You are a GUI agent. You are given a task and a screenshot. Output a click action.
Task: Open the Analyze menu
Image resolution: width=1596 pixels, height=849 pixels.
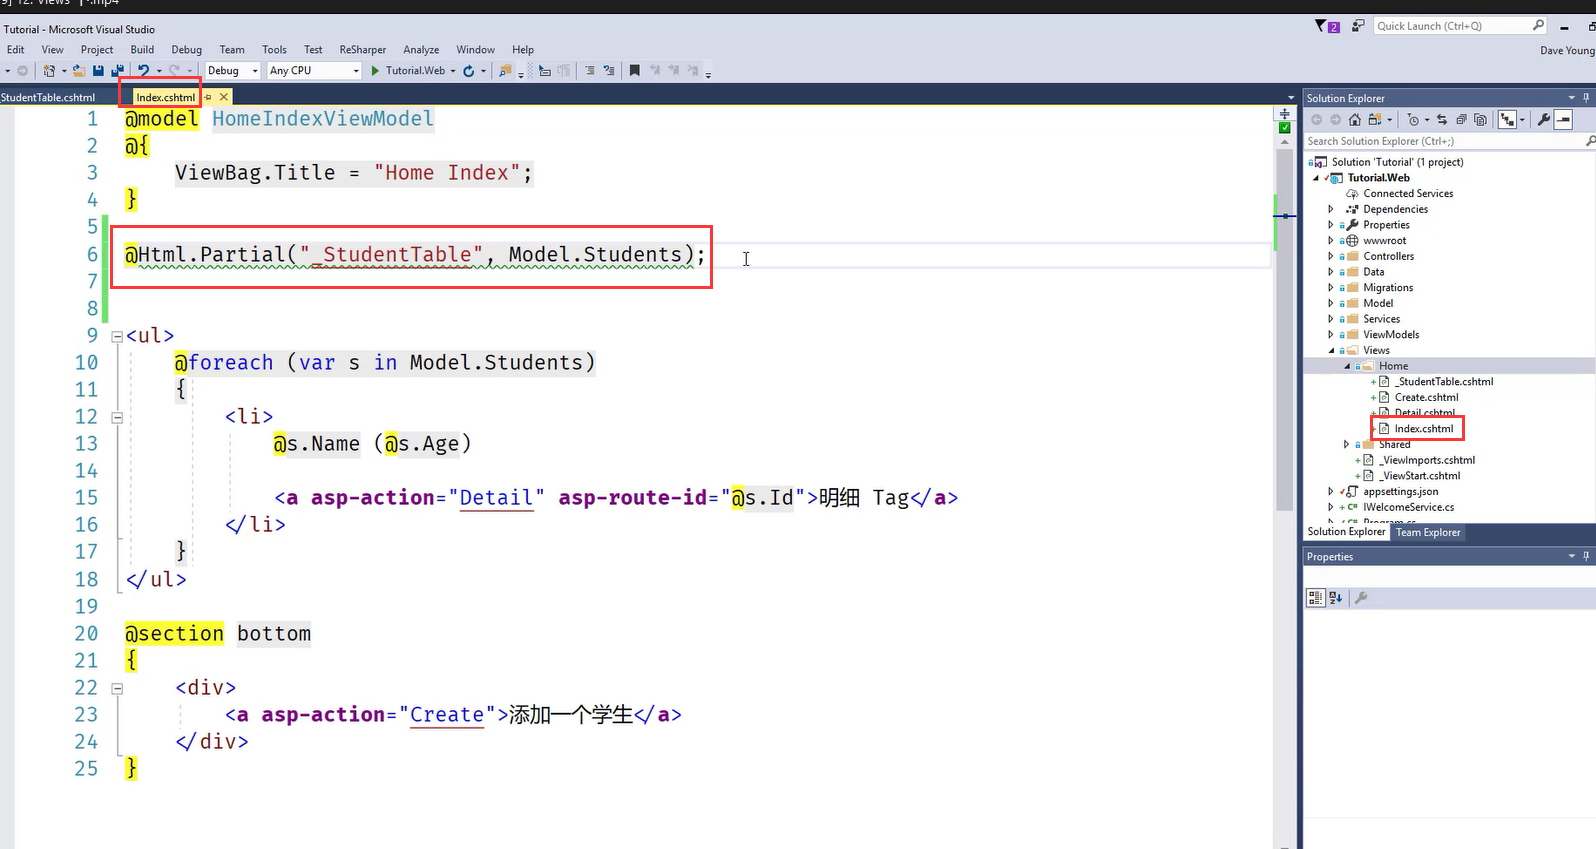[x=421, y=49]
